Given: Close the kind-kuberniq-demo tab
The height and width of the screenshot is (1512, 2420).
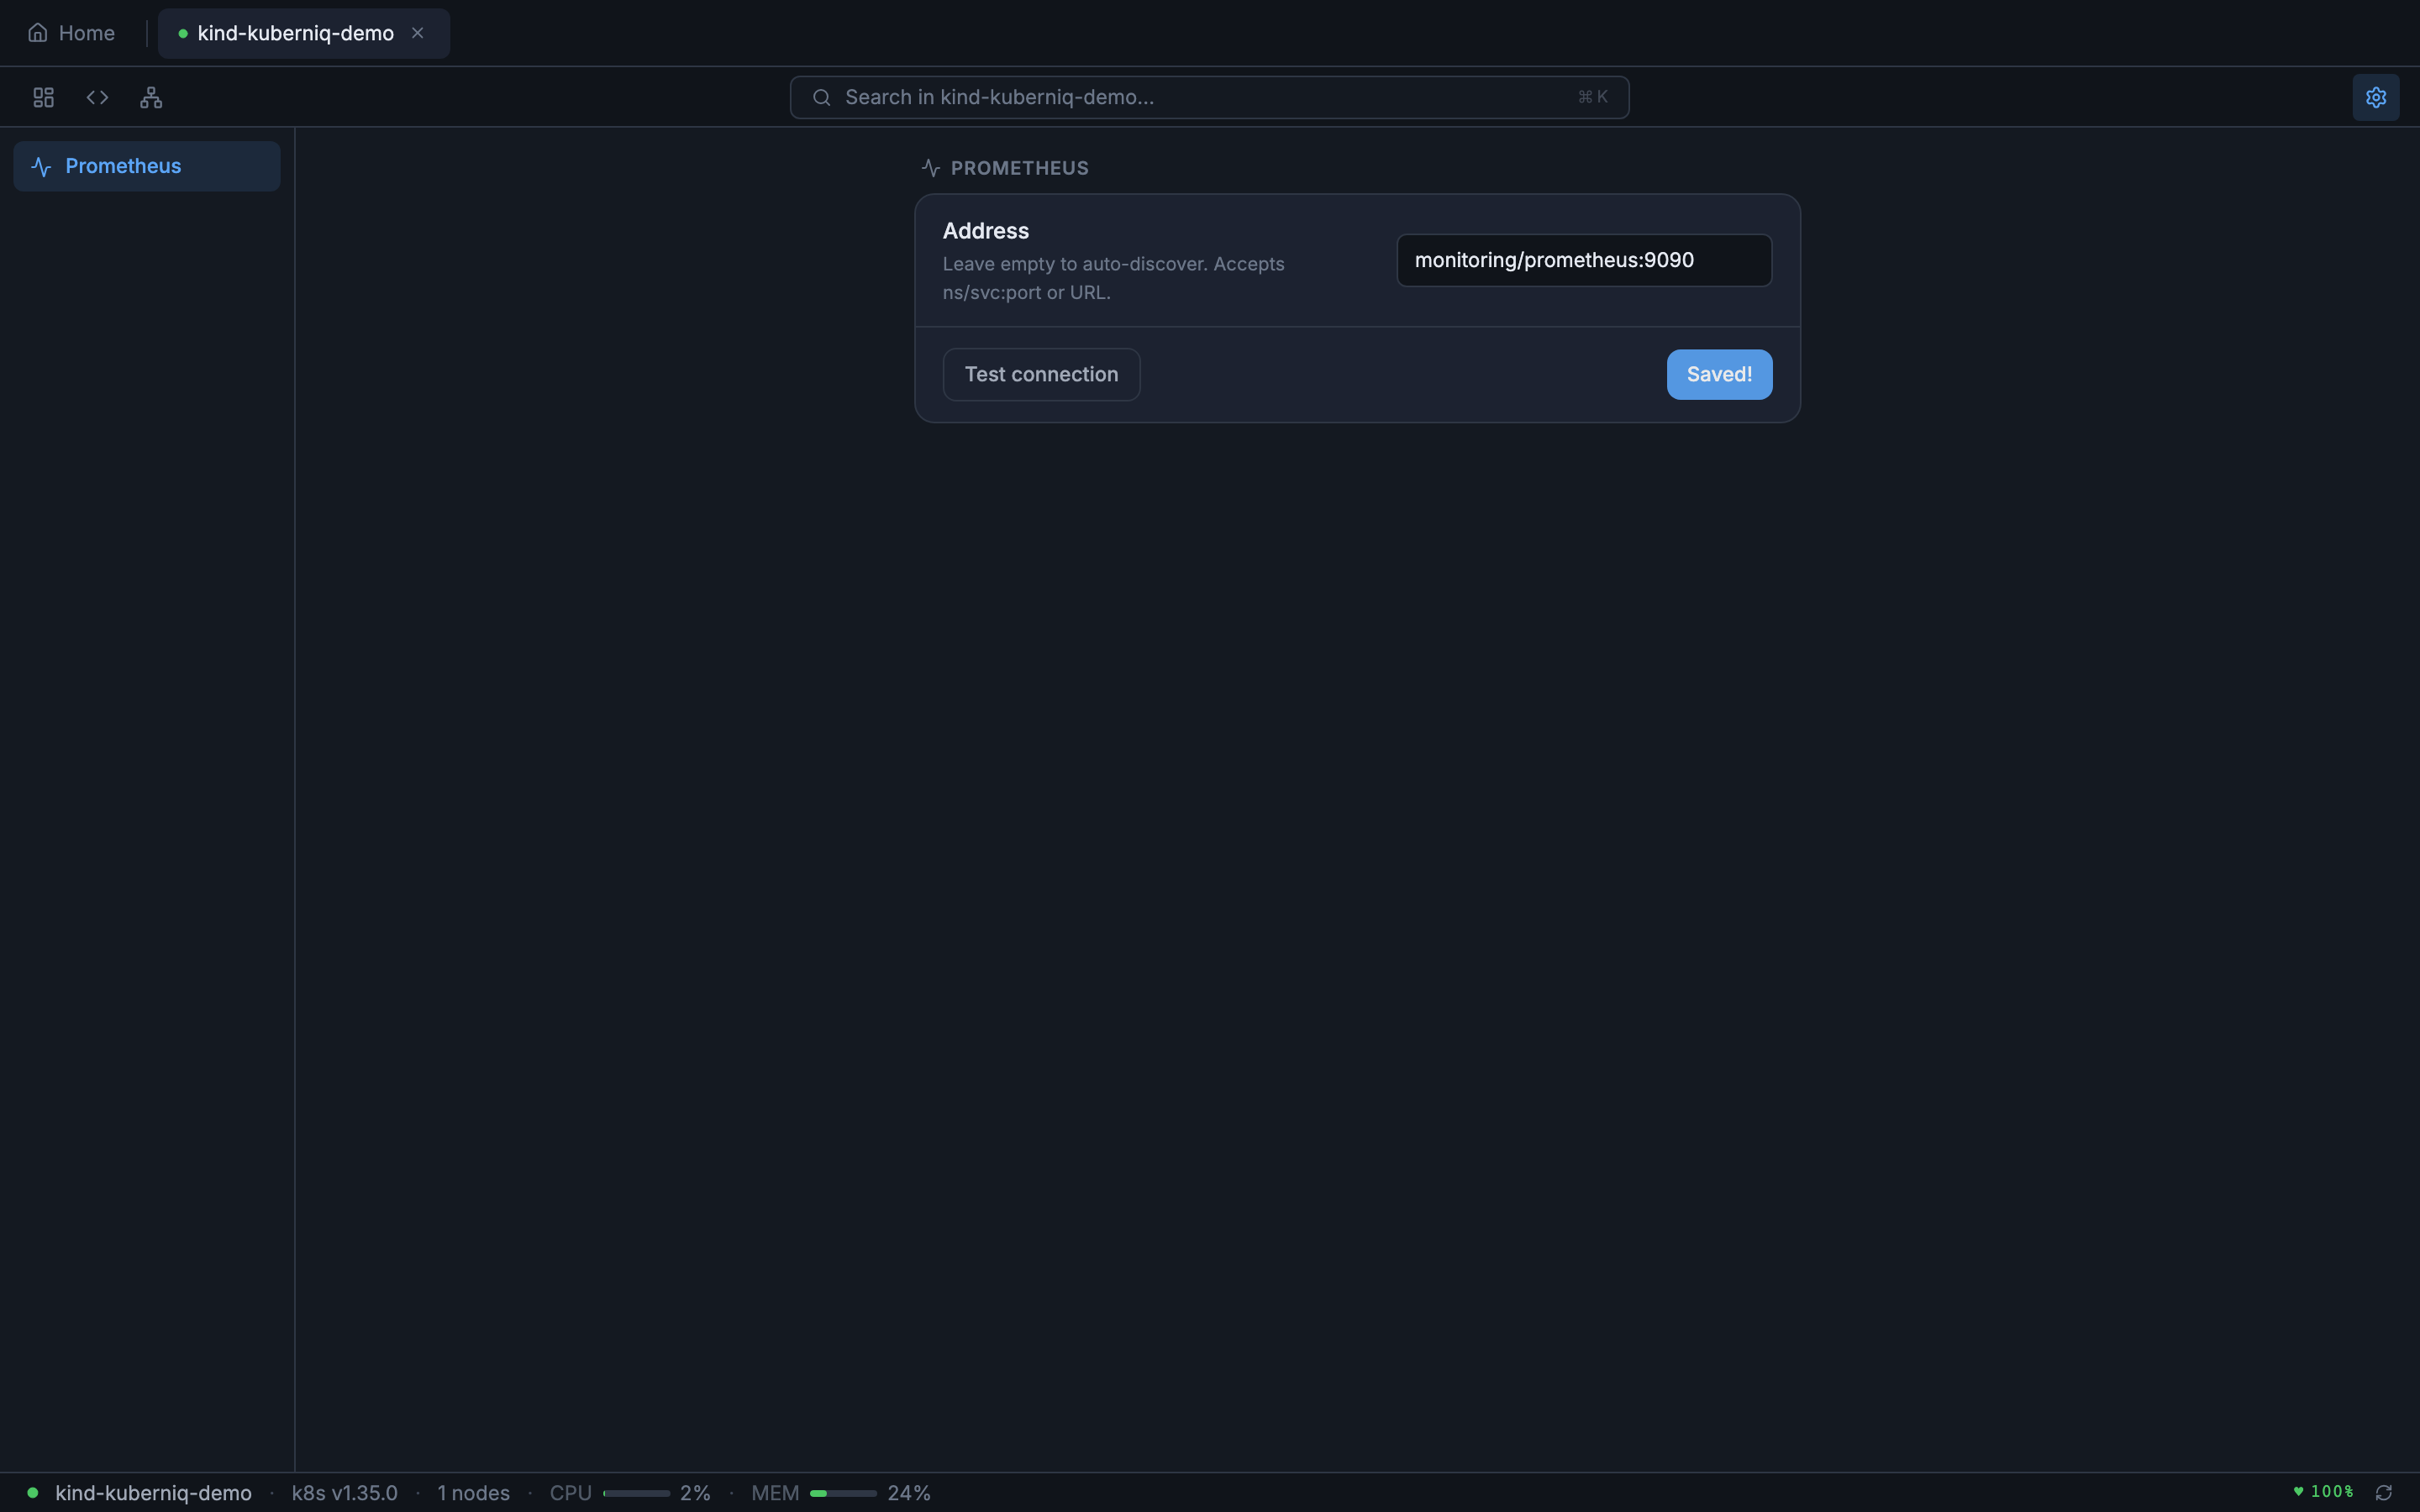Looking at the screenshot, I should 417,32.
